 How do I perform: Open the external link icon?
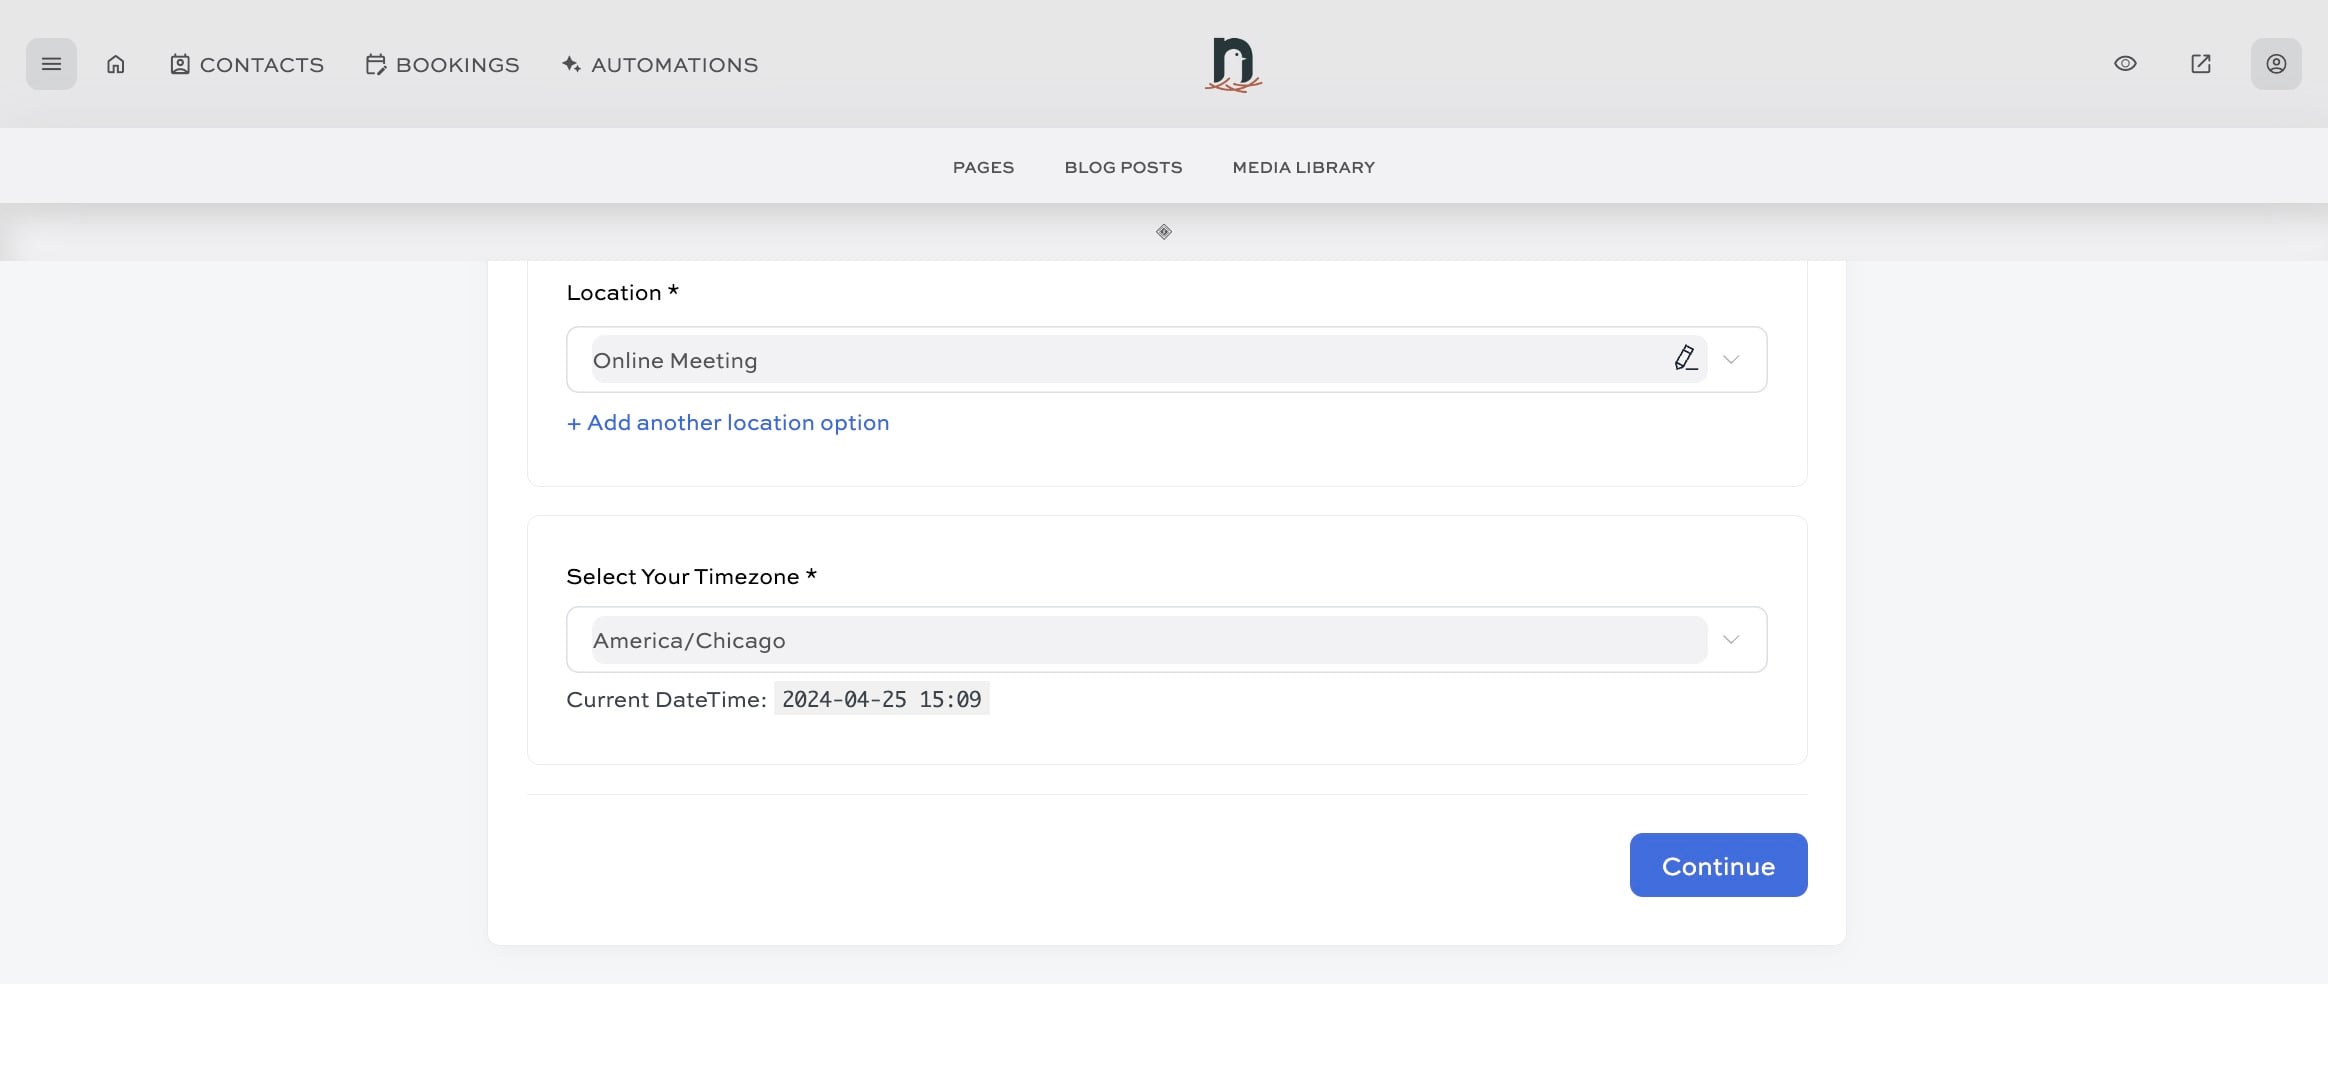[x=2200, y=64]
